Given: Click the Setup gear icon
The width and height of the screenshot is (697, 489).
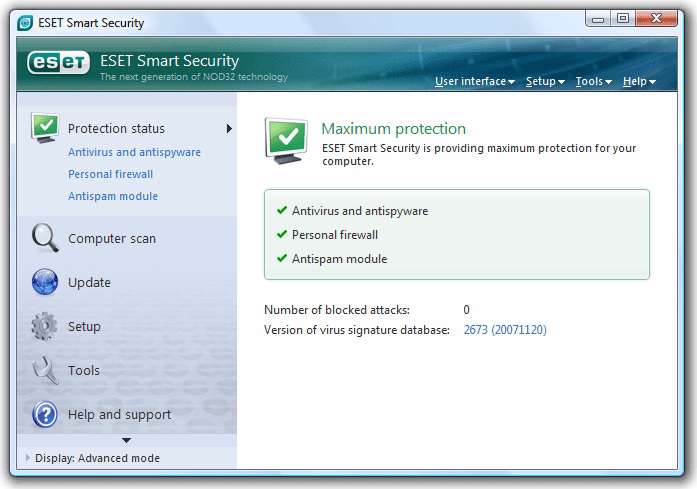Looking at the screenshot, I should coord(44,326).
